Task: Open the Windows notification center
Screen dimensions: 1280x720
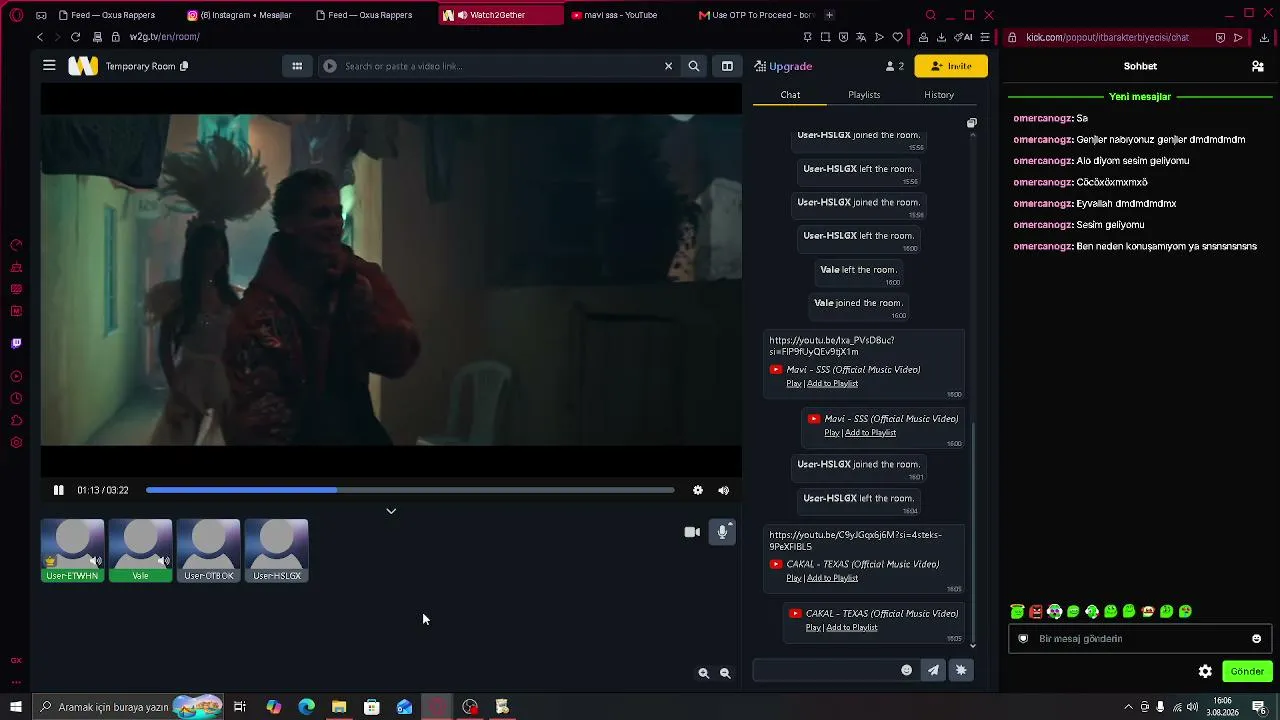Action: 1260,708
